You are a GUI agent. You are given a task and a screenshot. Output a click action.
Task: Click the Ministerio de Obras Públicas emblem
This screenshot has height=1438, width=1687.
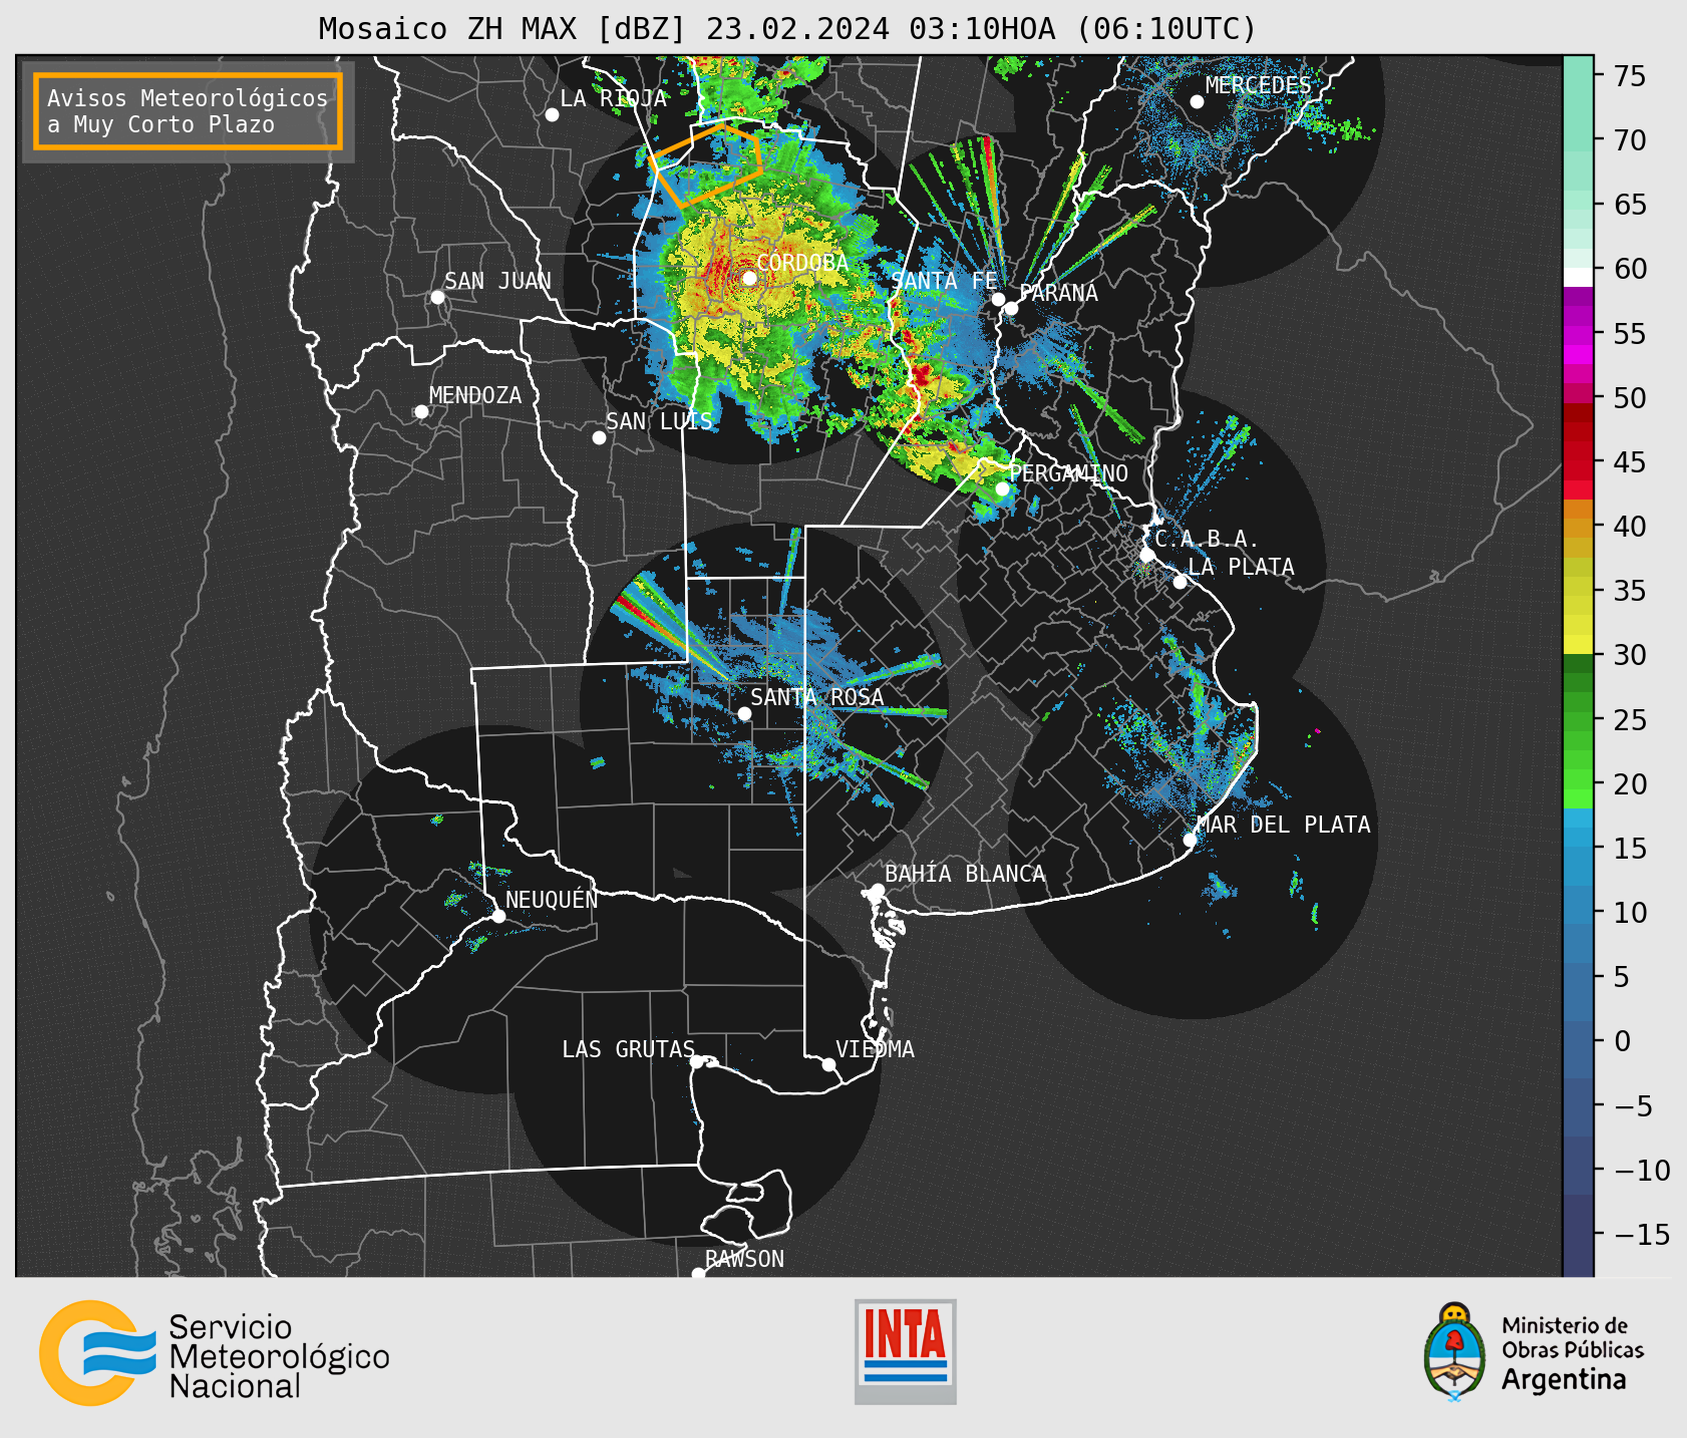coord(1455,1352)
